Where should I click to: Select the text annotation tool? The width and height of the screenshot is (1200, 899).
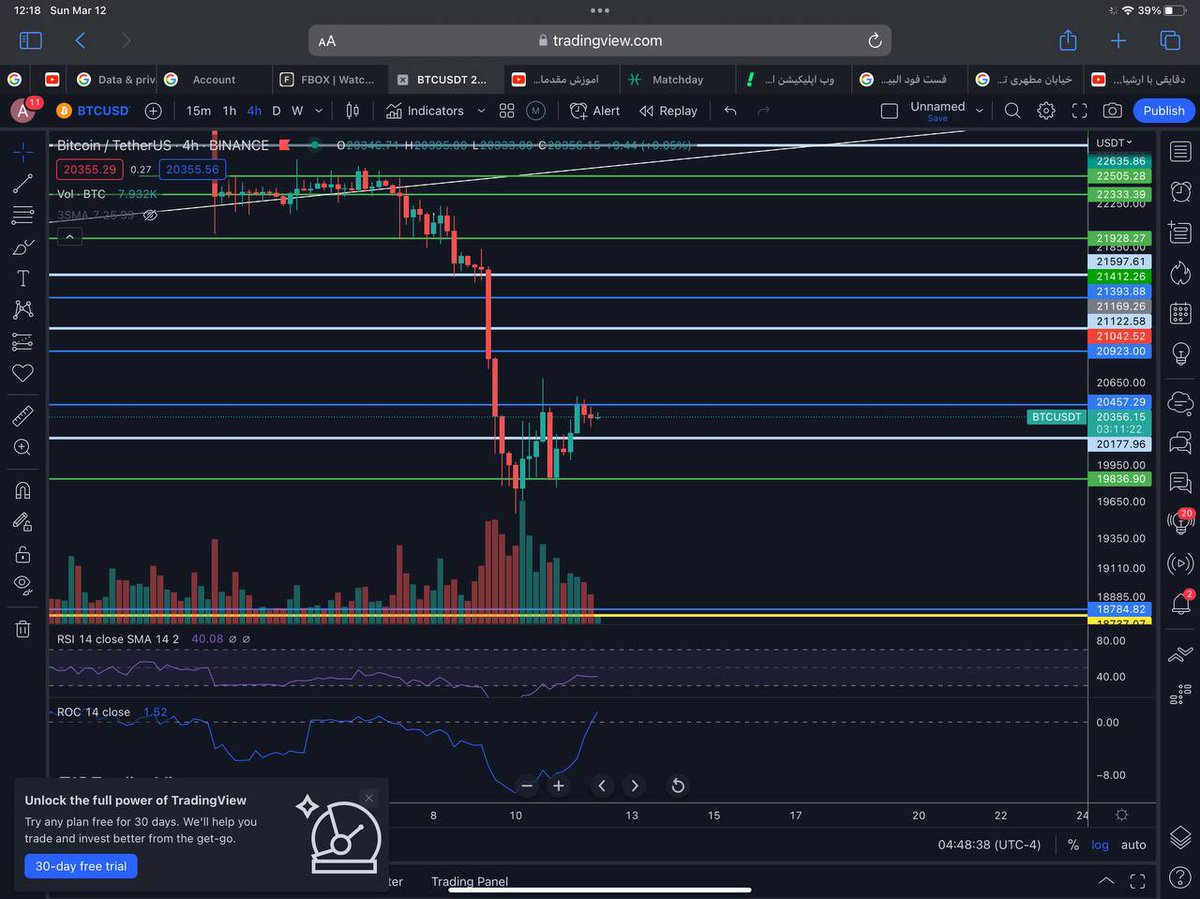tap(22, 278)
